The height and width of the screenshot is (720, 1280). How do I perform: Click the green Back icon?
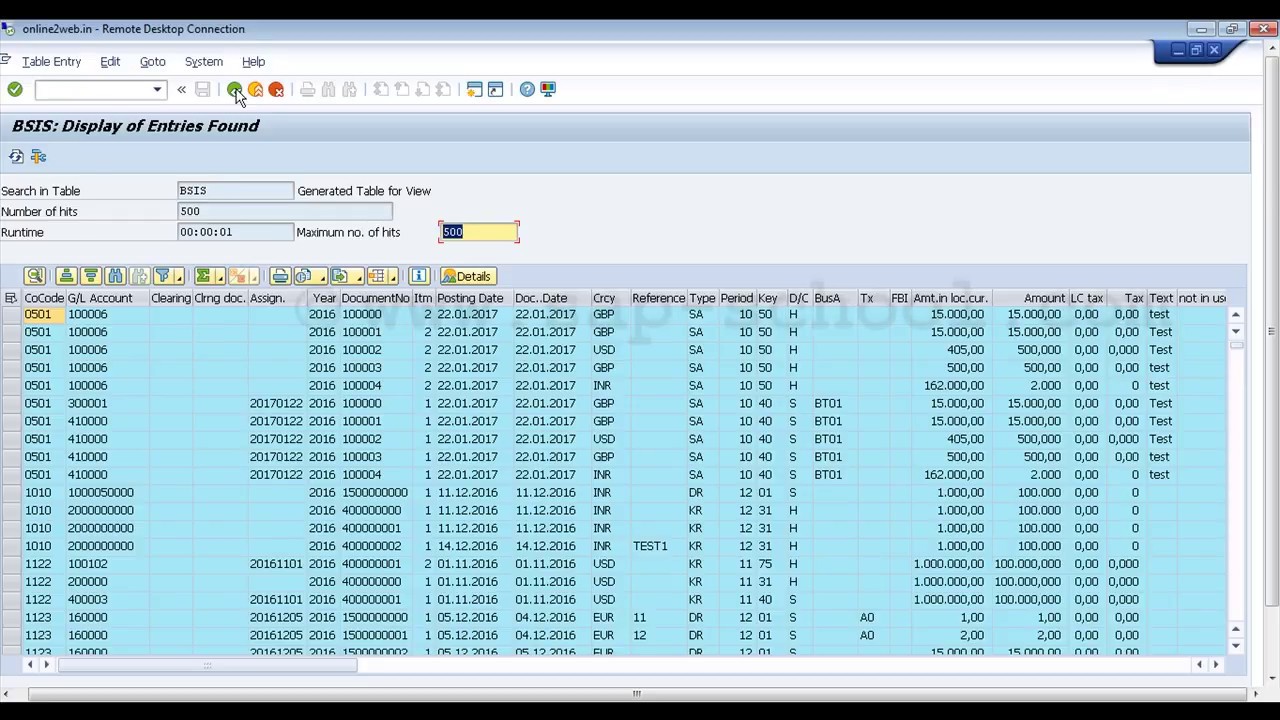(234, 90)
